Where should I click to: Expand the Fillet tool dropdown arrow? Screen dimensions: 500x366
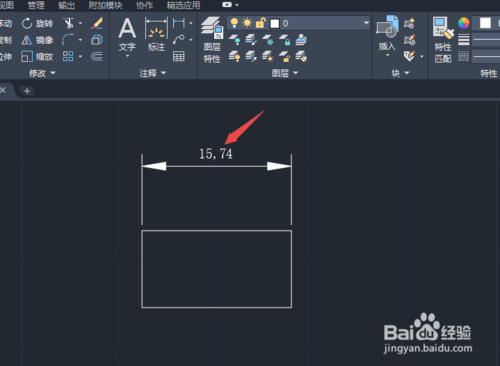(x=80, y=40)
